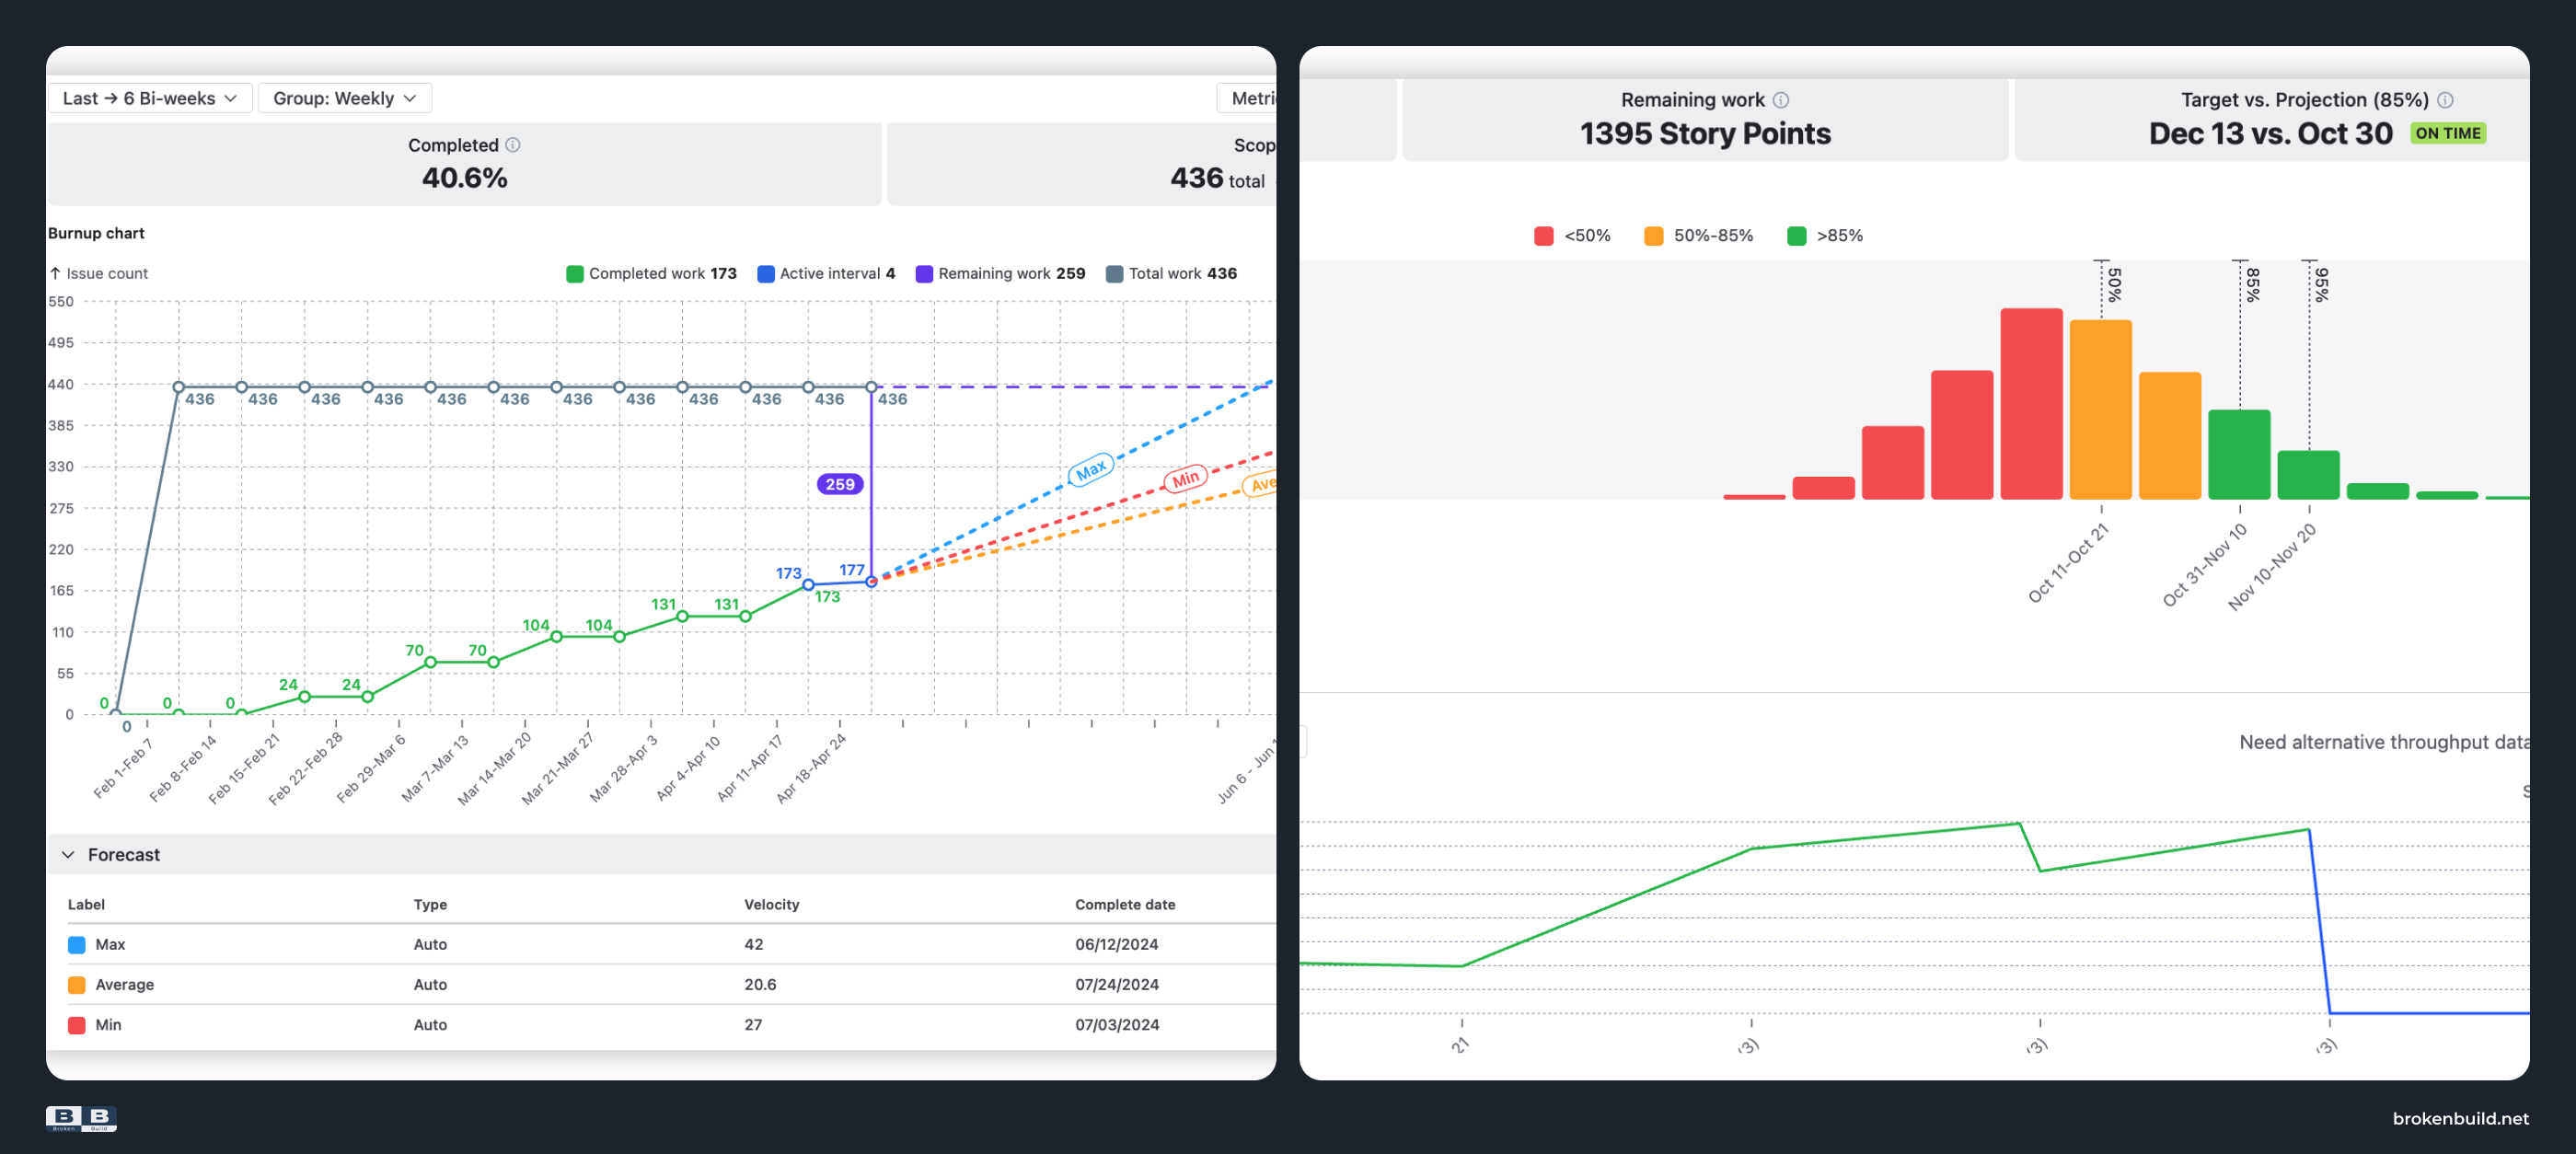Click the 06/12/2024 complete date

(x=1117, y=945)
